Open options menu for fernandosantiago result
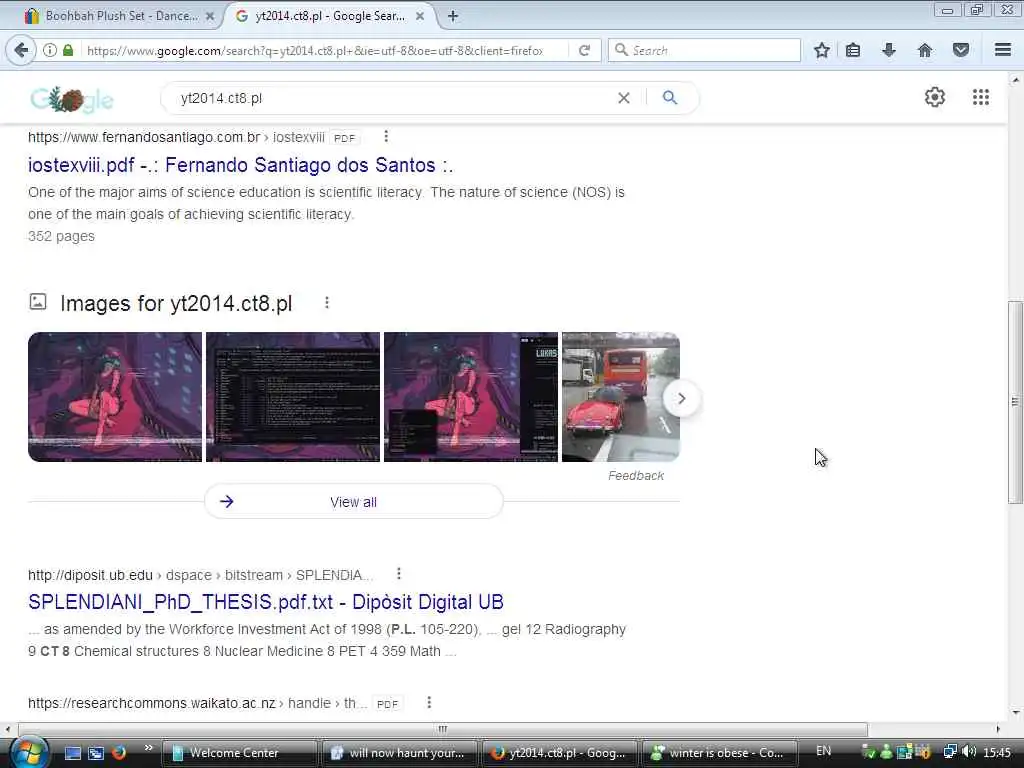 tap(386, 136)
